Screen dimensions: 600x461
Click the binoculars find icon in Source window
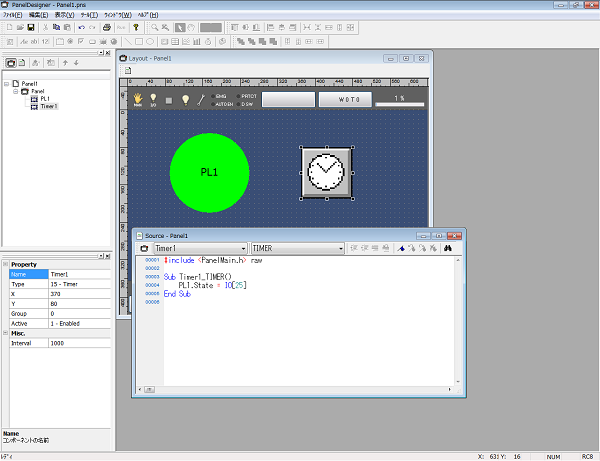pyautogui.click(x=449, y=247)
